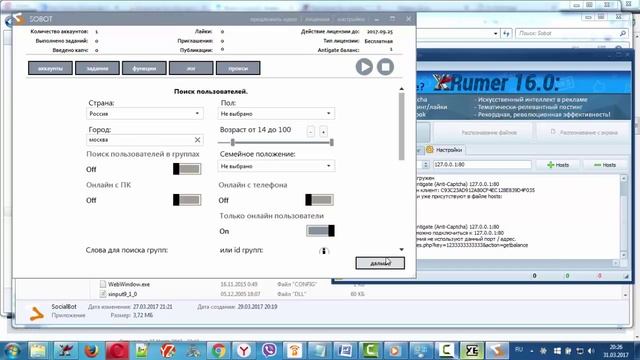Turn off Только онлайн пользователи switch

pos(320,231)
